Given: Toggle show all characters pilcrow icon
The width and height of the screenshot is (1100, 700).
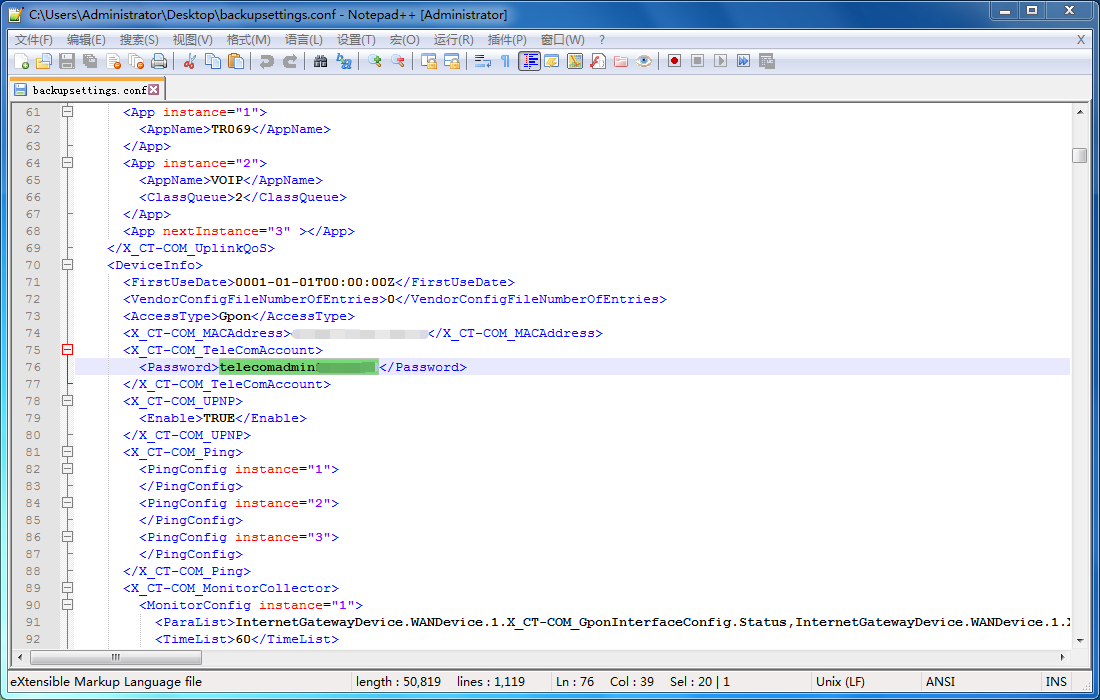Looking at the screenshot, I should pyautogui.click(x=505, y=61).
